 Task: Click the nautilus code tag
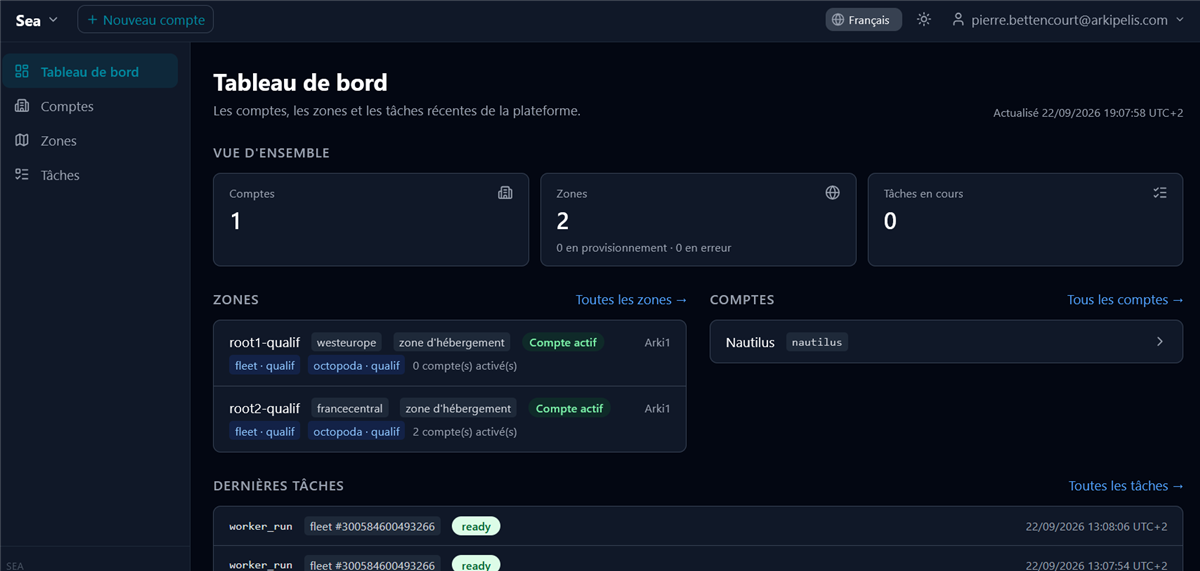coord(817,342)
